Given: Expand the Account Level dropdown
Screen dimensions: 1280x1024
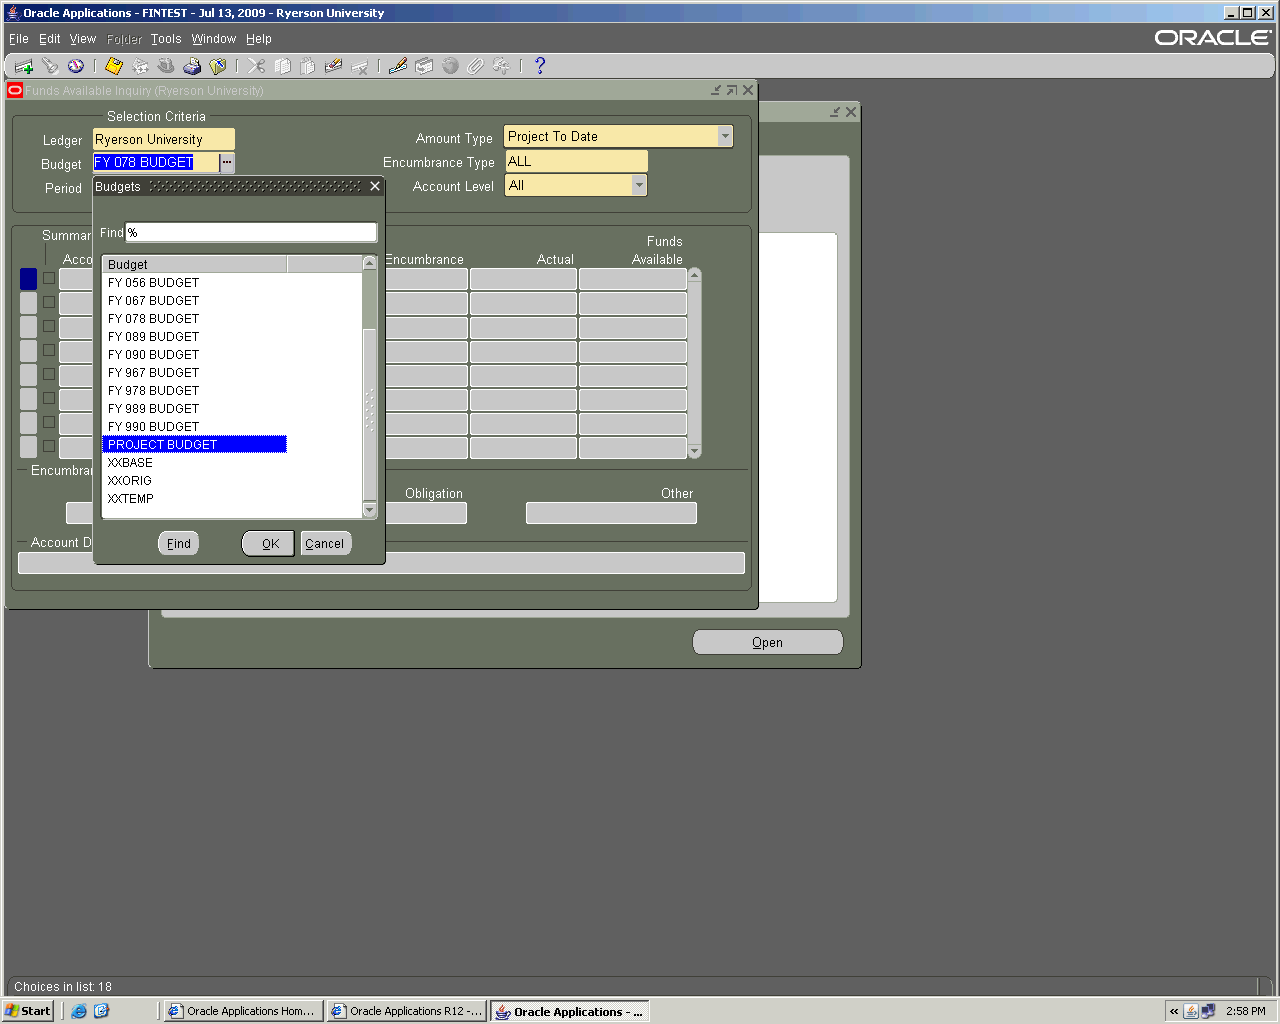Looking at the screenshot, I should point(638,186).
